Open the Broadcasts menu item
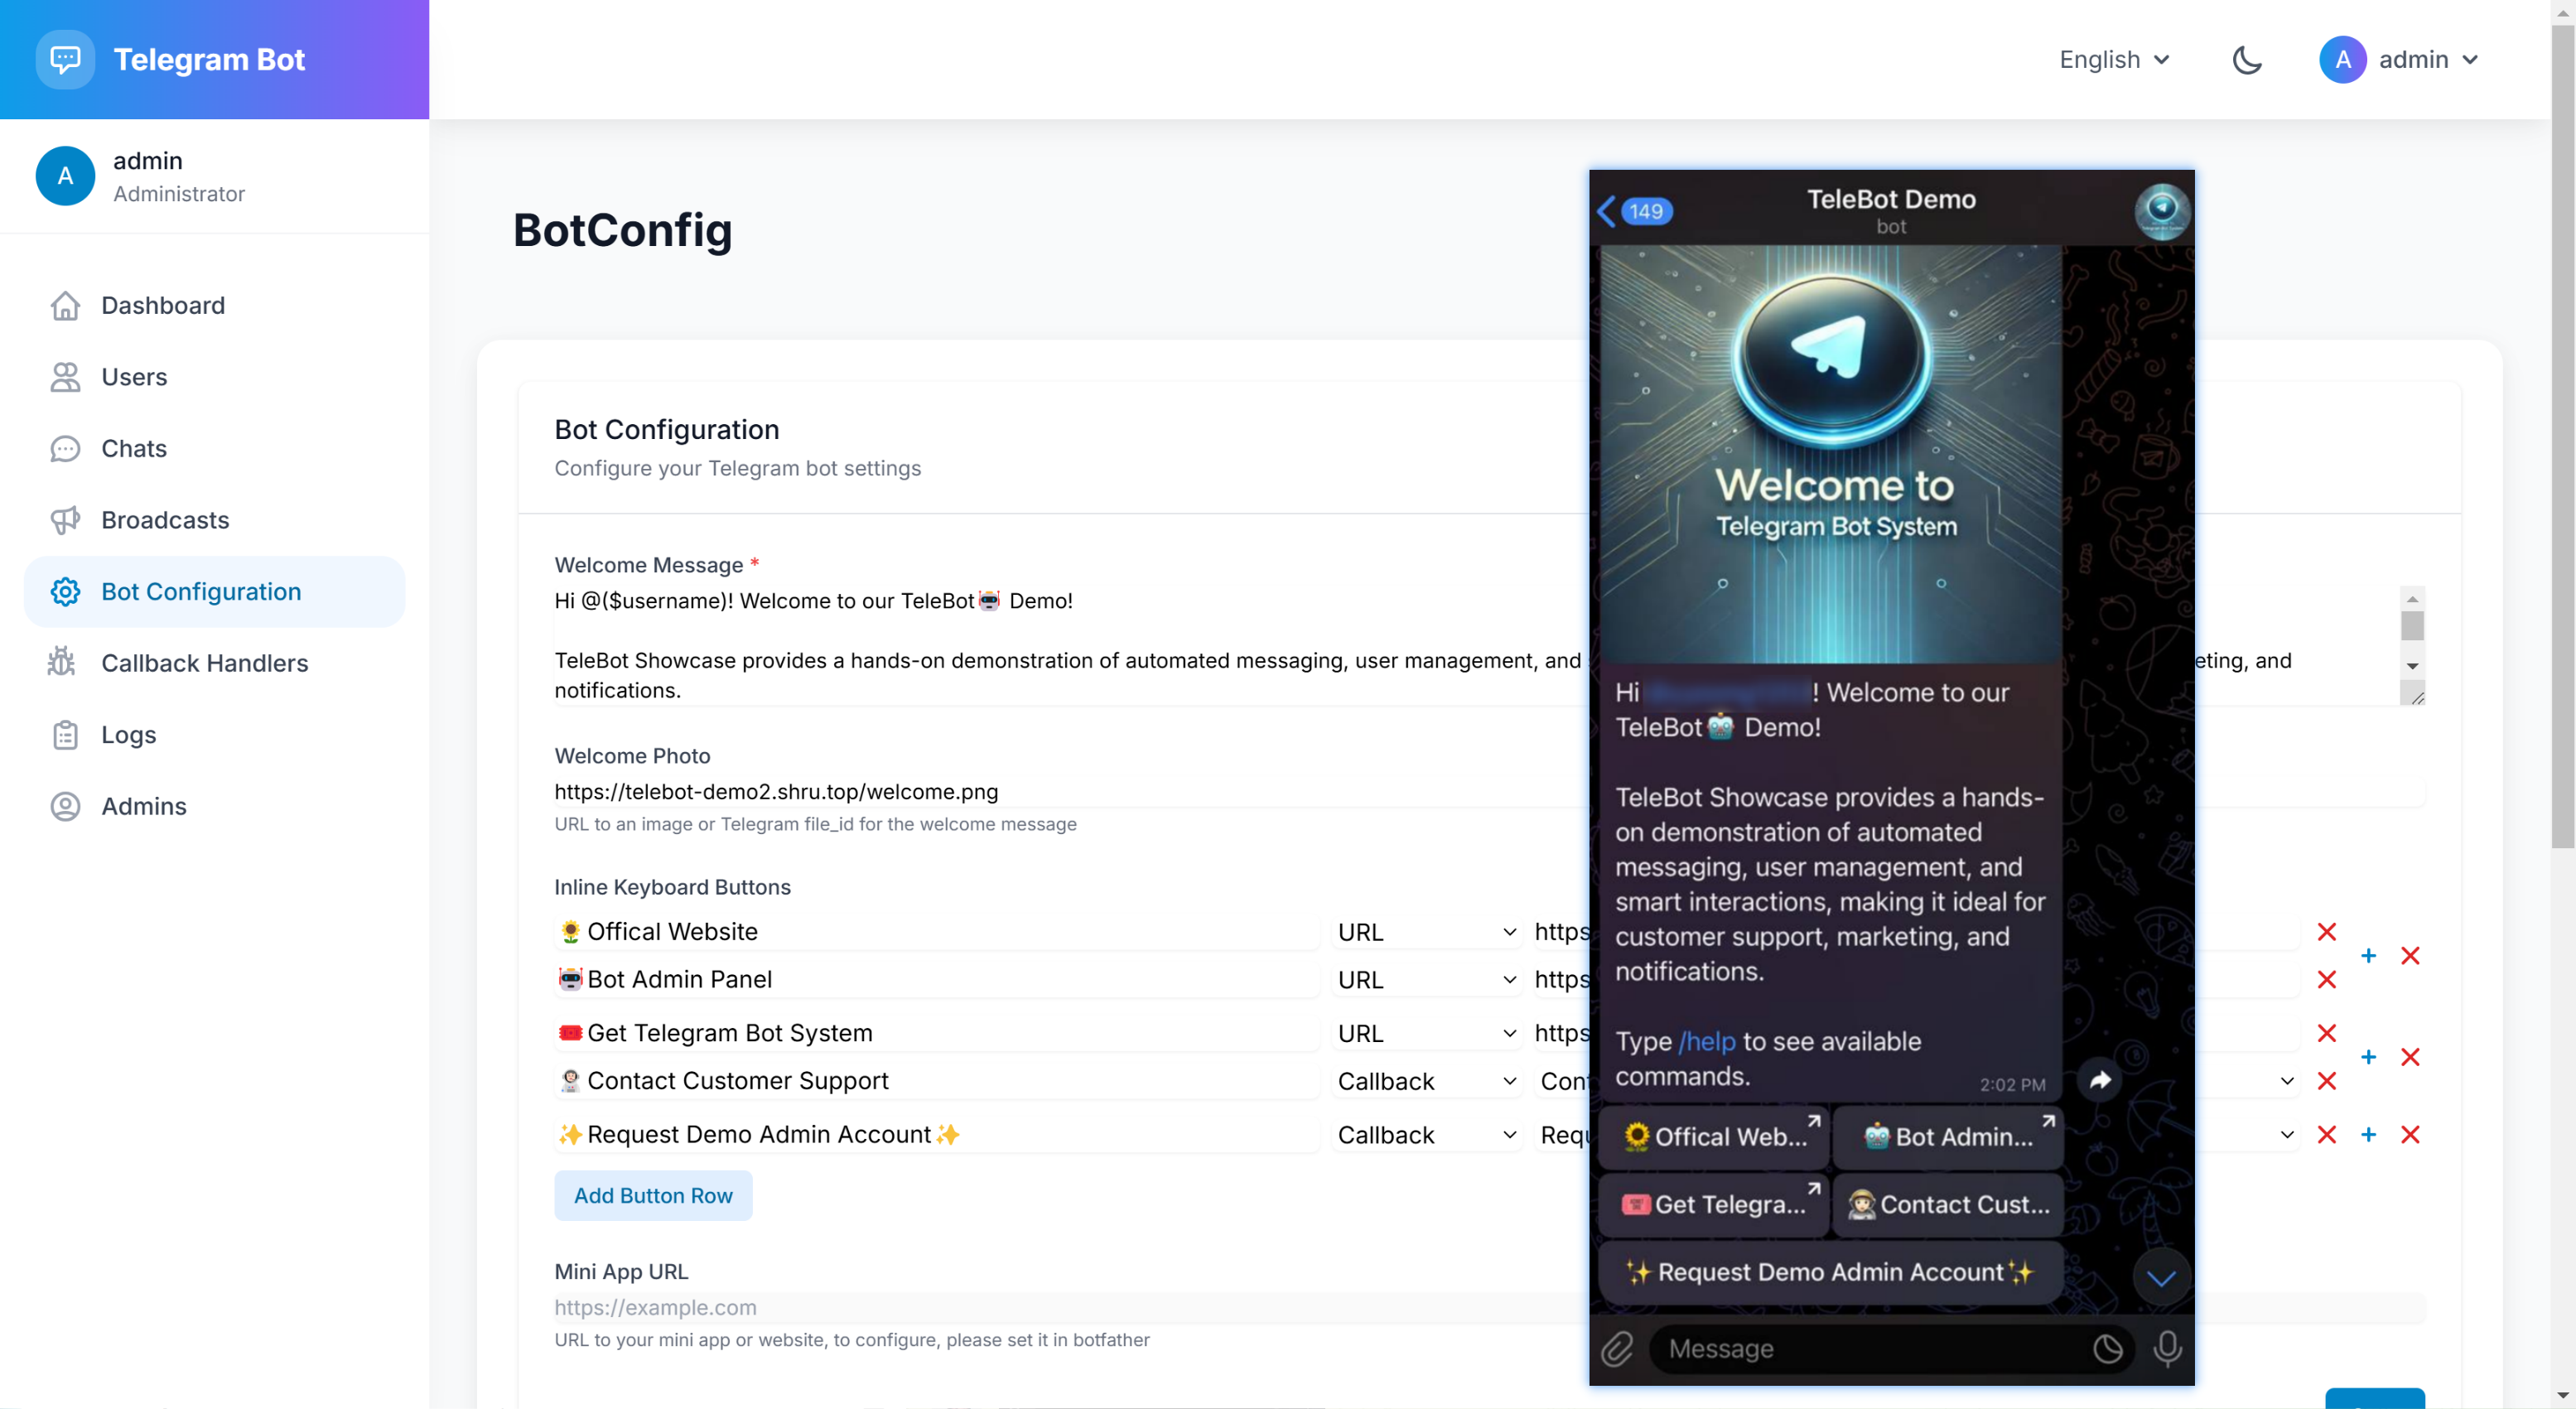2576x1409 pixels. click(214, 520)
